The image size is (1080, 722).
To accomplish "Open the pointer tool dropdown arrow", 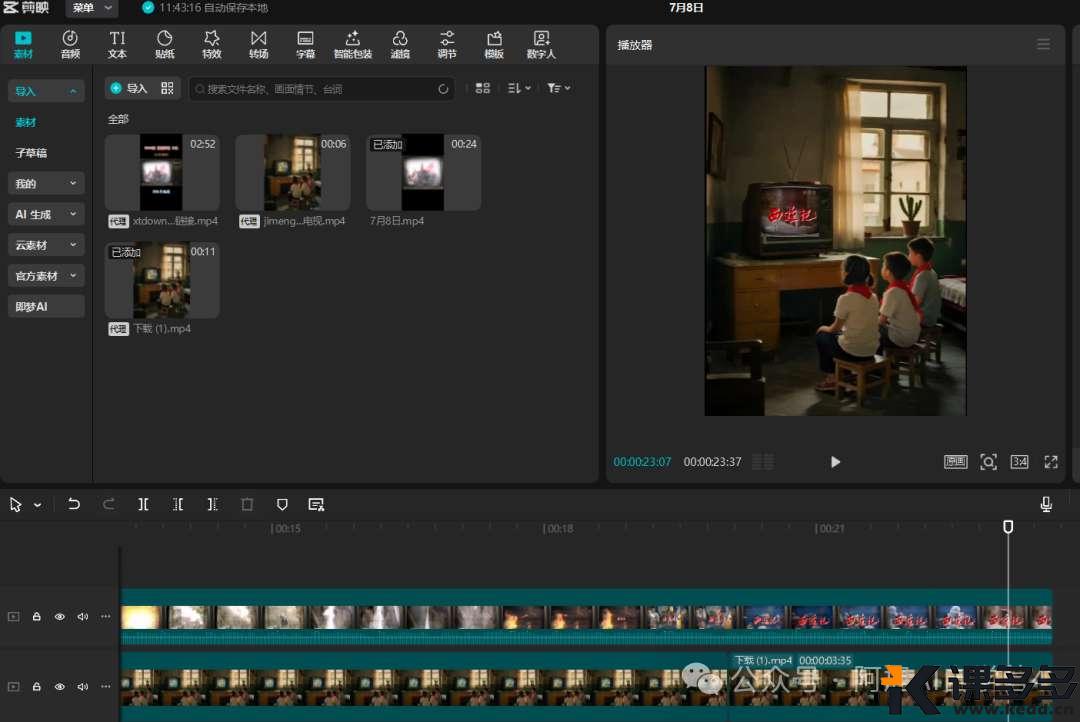I will point(38,505).
